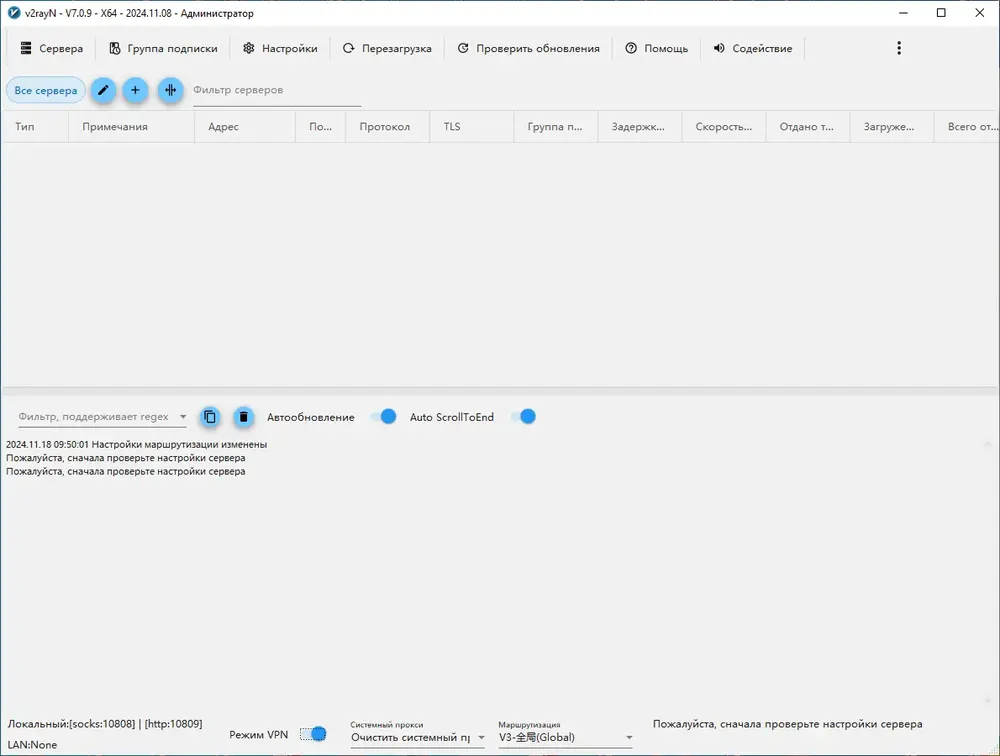Focus the Фильтр серверов input field

coord(277,91)
